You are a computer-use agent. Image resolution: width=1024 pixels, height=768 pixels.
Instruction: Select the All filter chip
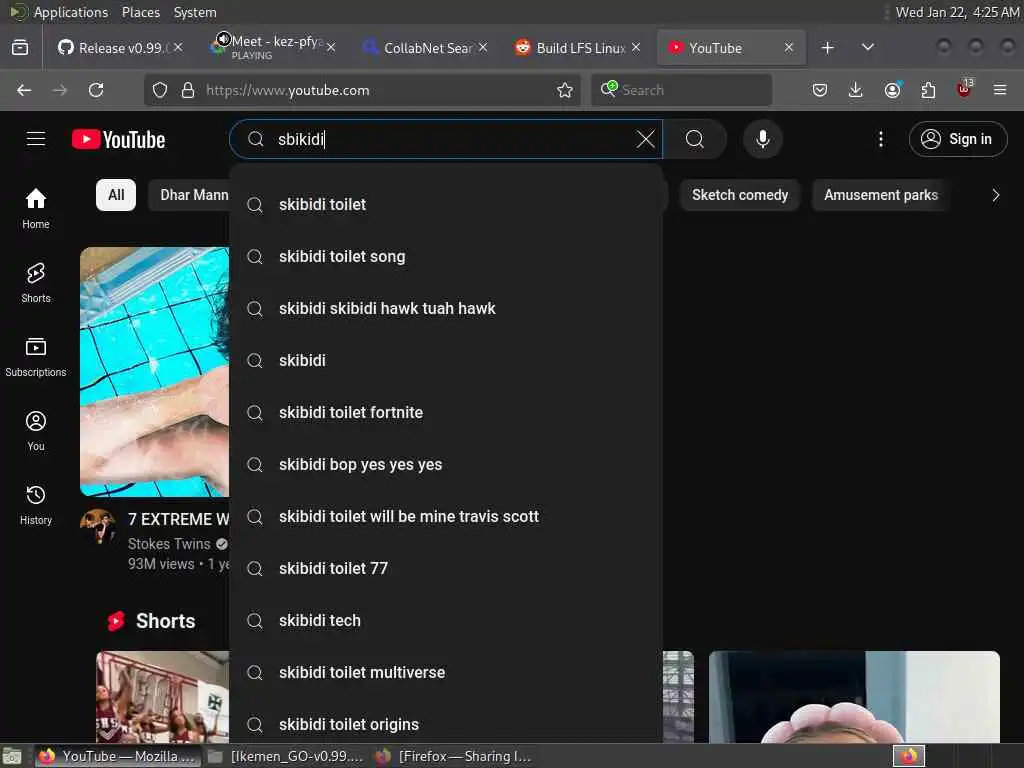point(116,195)
